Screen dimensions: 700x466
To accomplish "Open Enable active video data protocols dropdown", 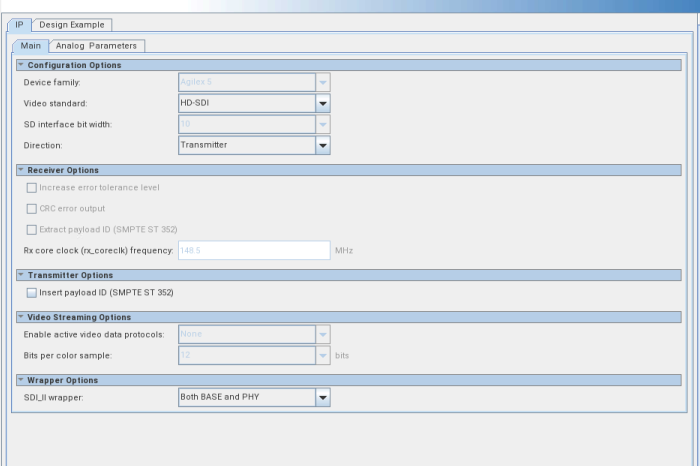I will [x=254, y=334].
